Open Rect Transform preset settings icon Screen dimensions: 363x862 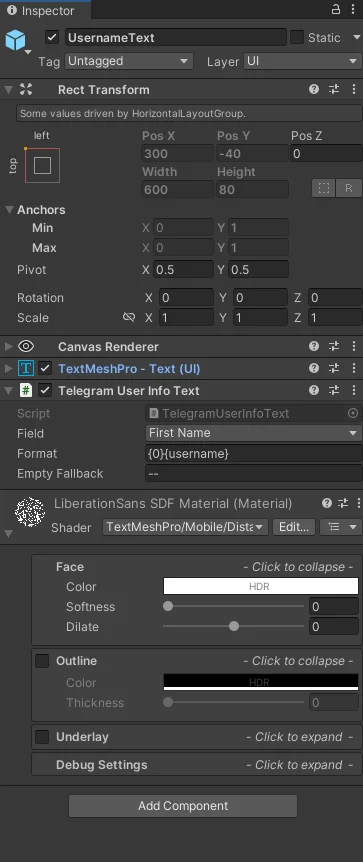point(334,89)
